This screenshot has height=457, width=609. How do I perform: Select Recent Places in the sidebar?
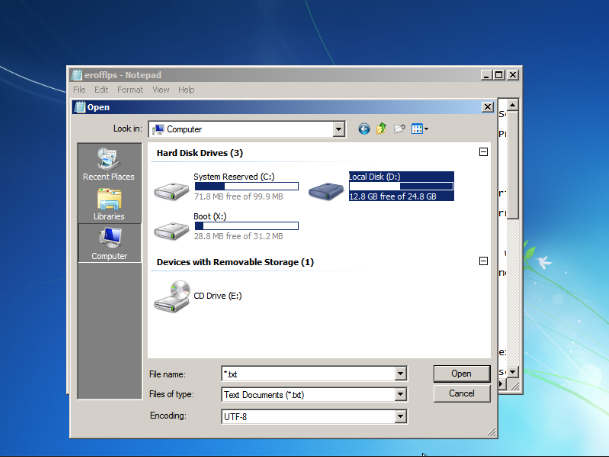pos(109,164)
